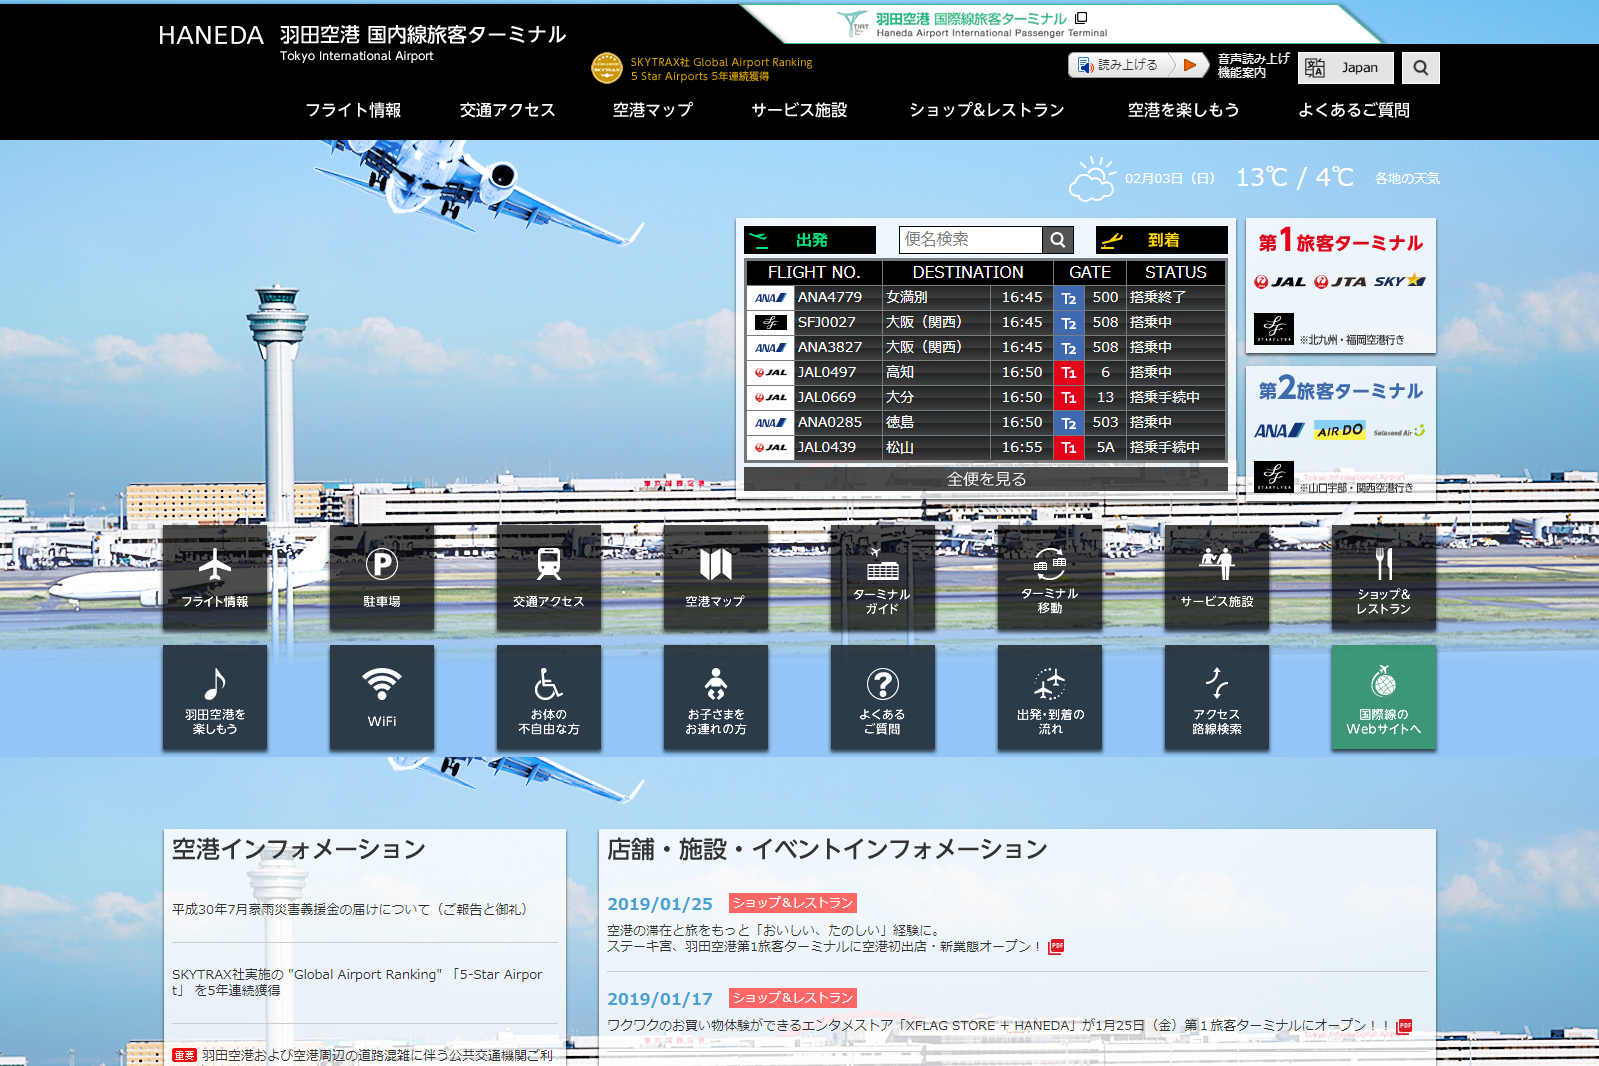
Task: Open the フライト情報 navigation menu
Action: coord(353,110)
